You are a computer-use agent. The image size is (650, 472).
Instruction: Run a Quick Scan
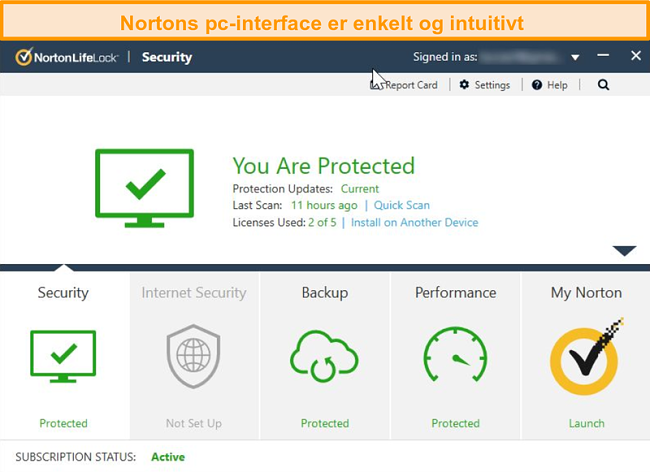[x=402, y=205]
